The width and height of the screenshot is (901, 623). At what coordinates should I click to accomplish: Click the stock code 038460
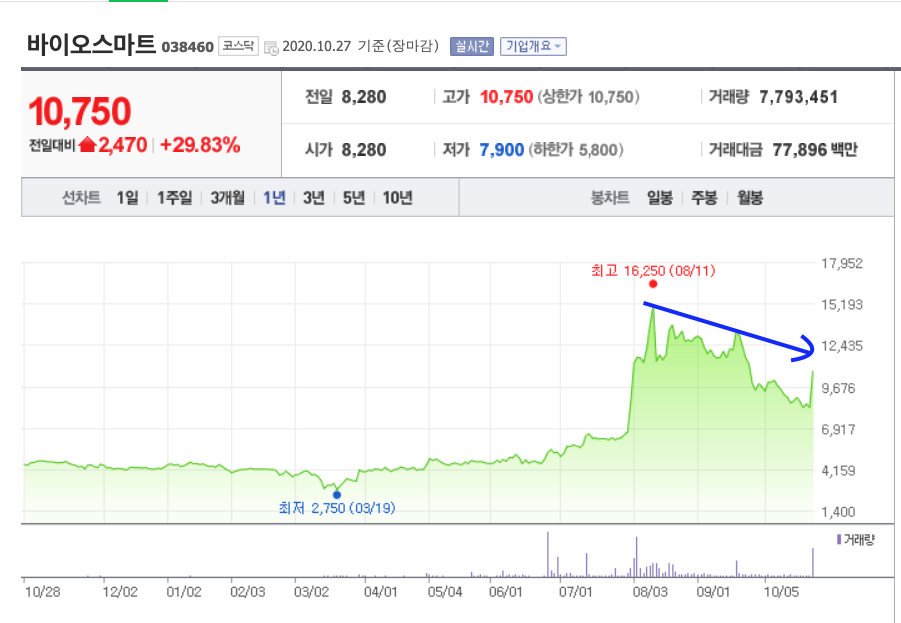[x=187, y=47]
